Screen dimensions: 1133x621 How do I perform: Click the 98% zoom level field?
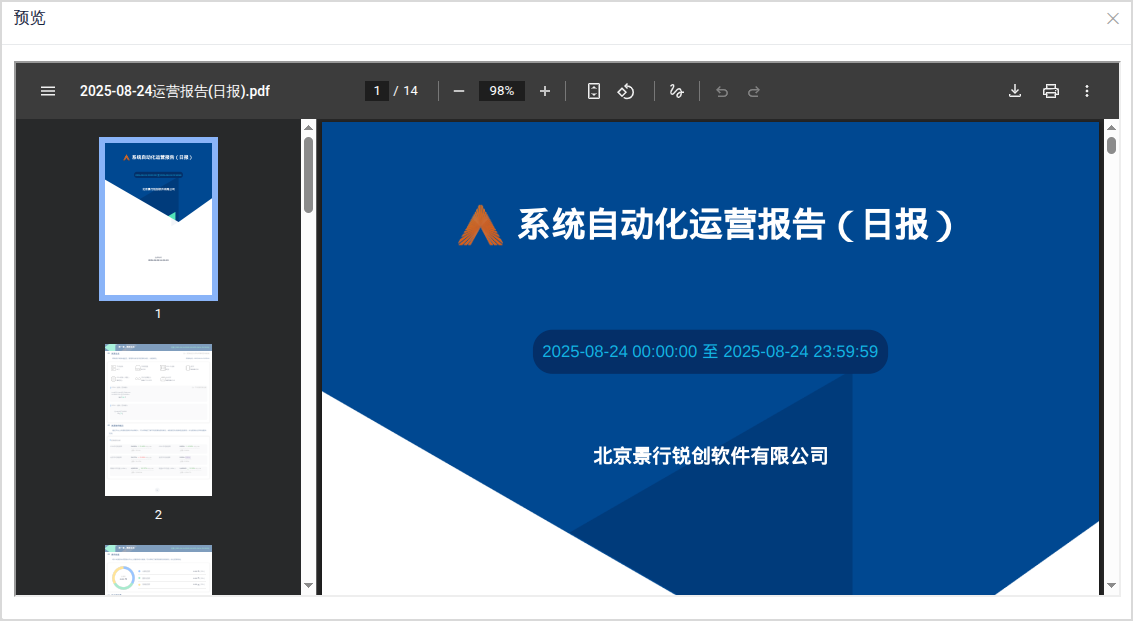click(502, 91)
